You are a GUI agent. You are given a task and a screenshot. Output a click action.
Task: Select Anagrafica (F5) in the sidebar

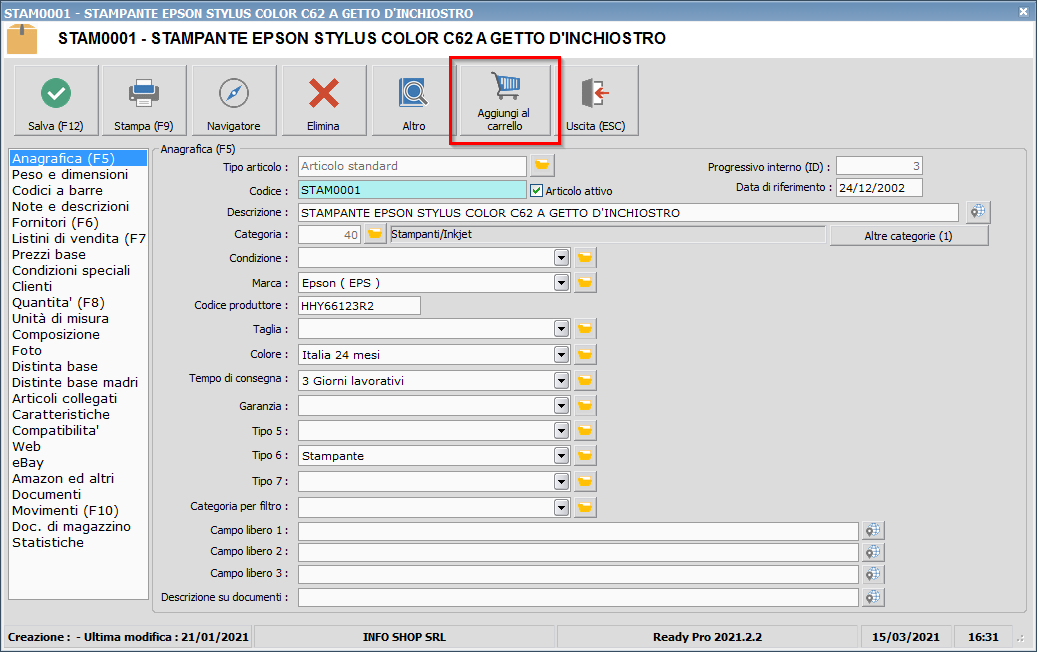[78, 159]
